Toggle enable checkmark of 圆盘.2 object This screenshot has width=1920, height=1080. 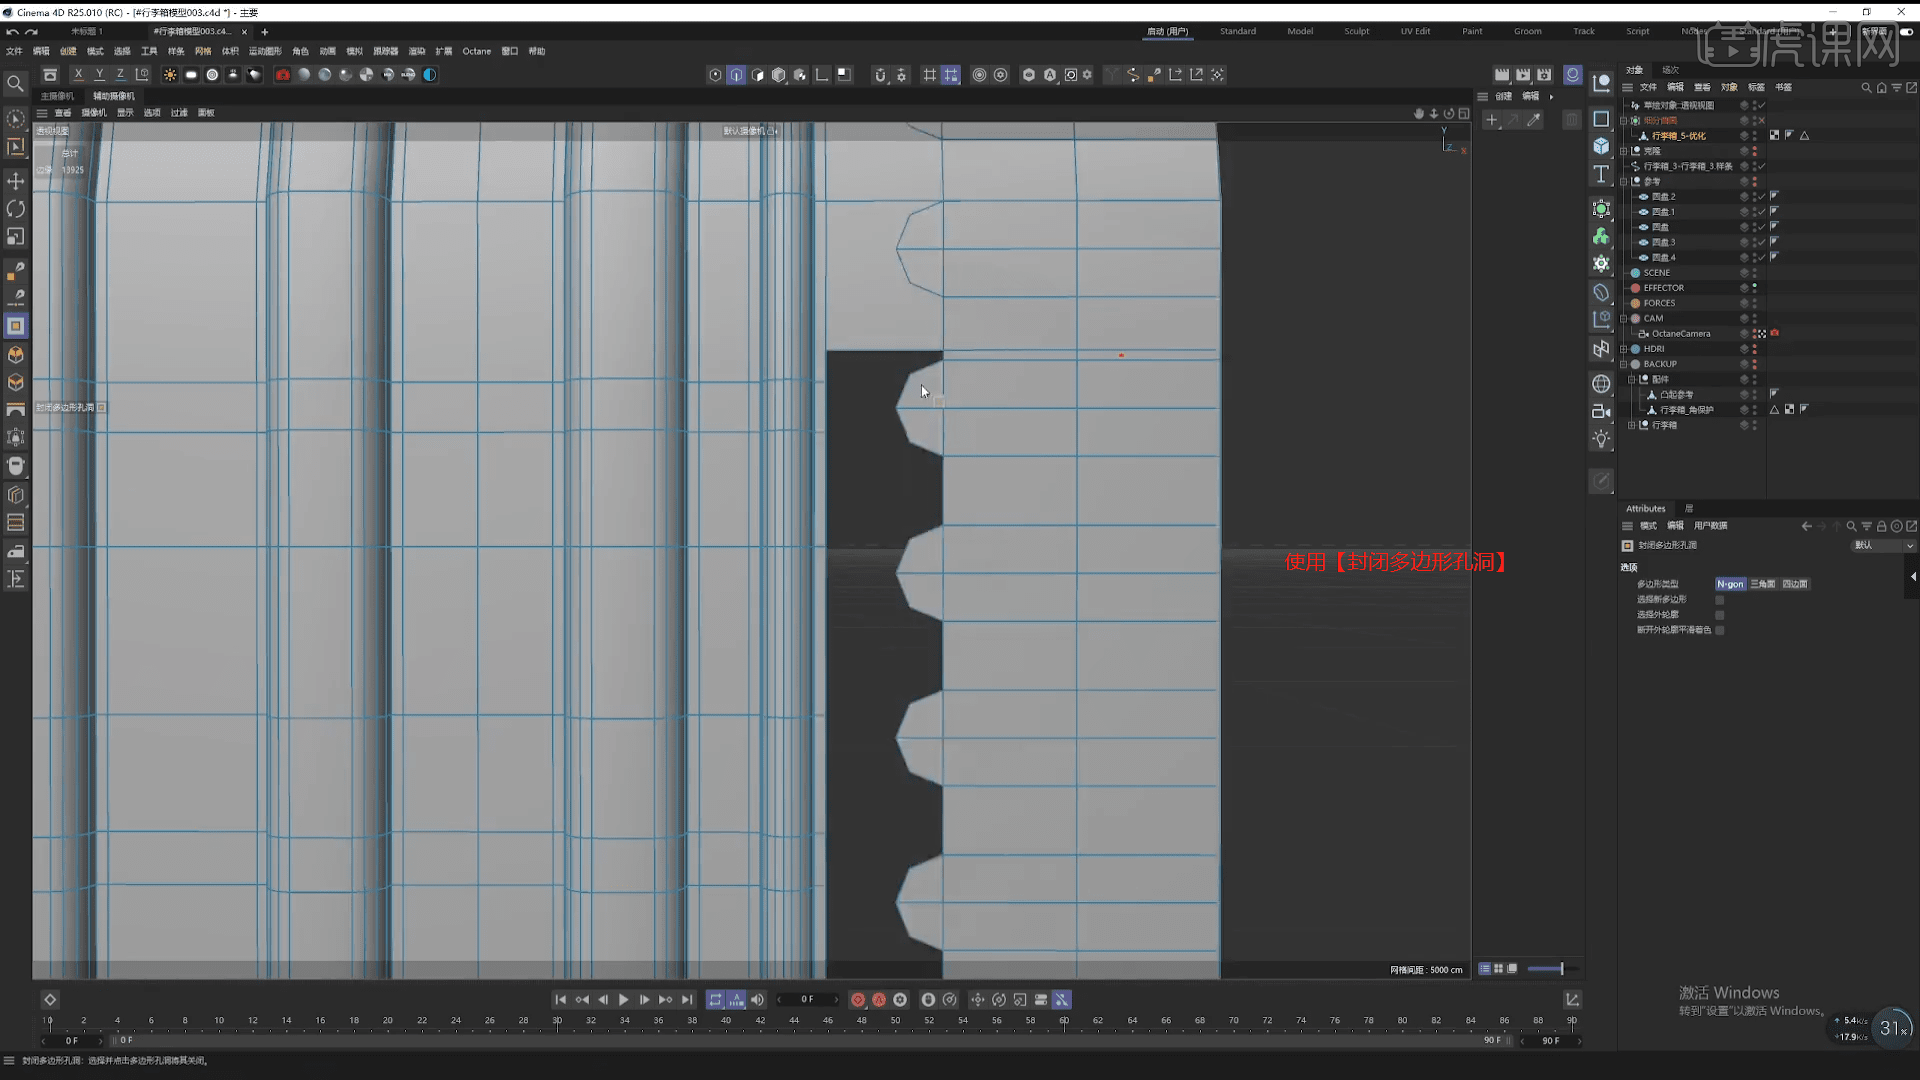click(1762, 197)
